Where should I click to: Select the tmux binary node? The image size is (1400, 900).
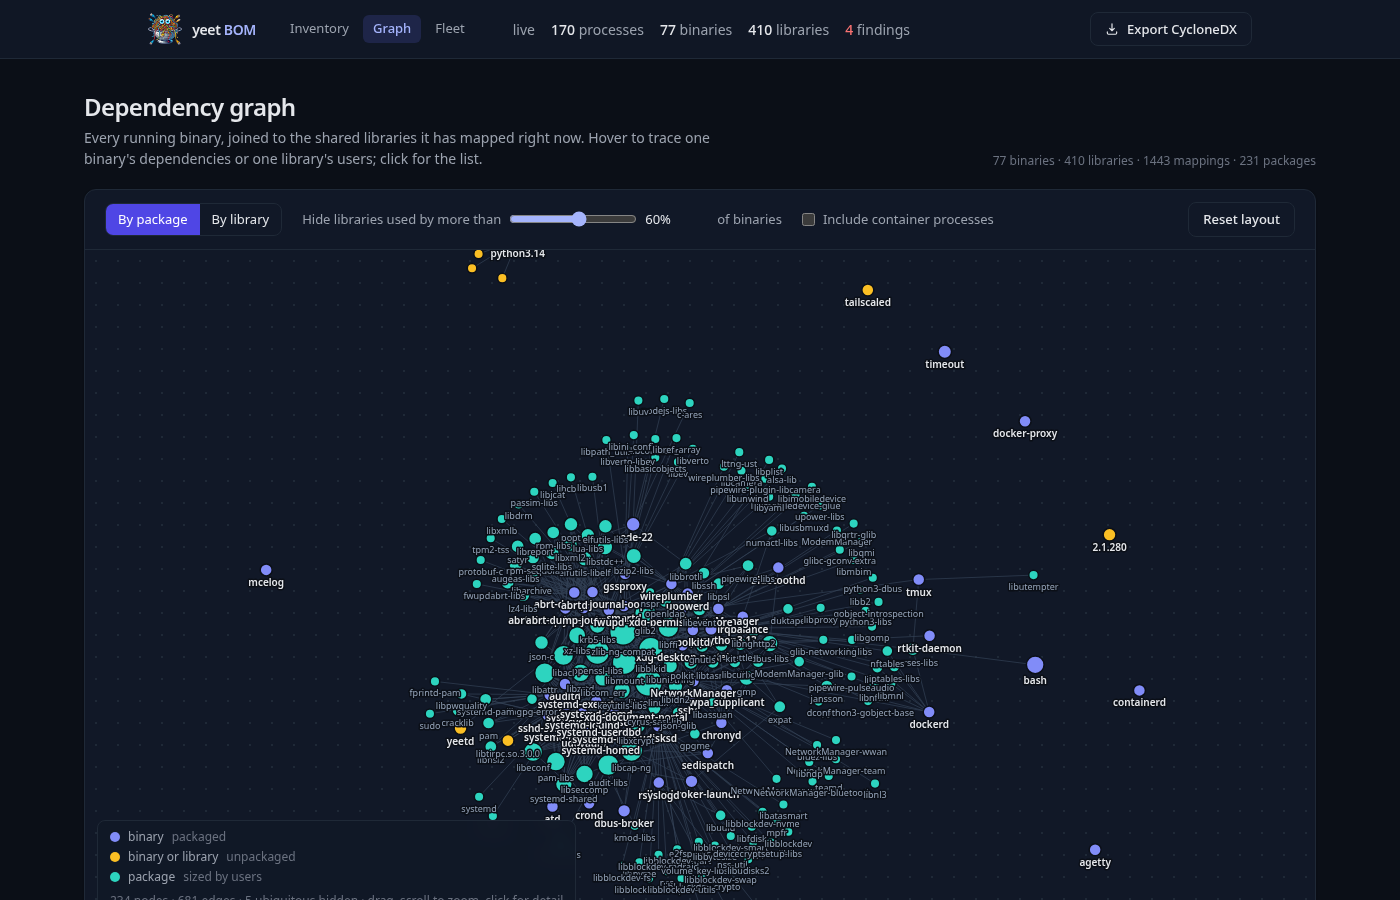click(x=919, y=580)
